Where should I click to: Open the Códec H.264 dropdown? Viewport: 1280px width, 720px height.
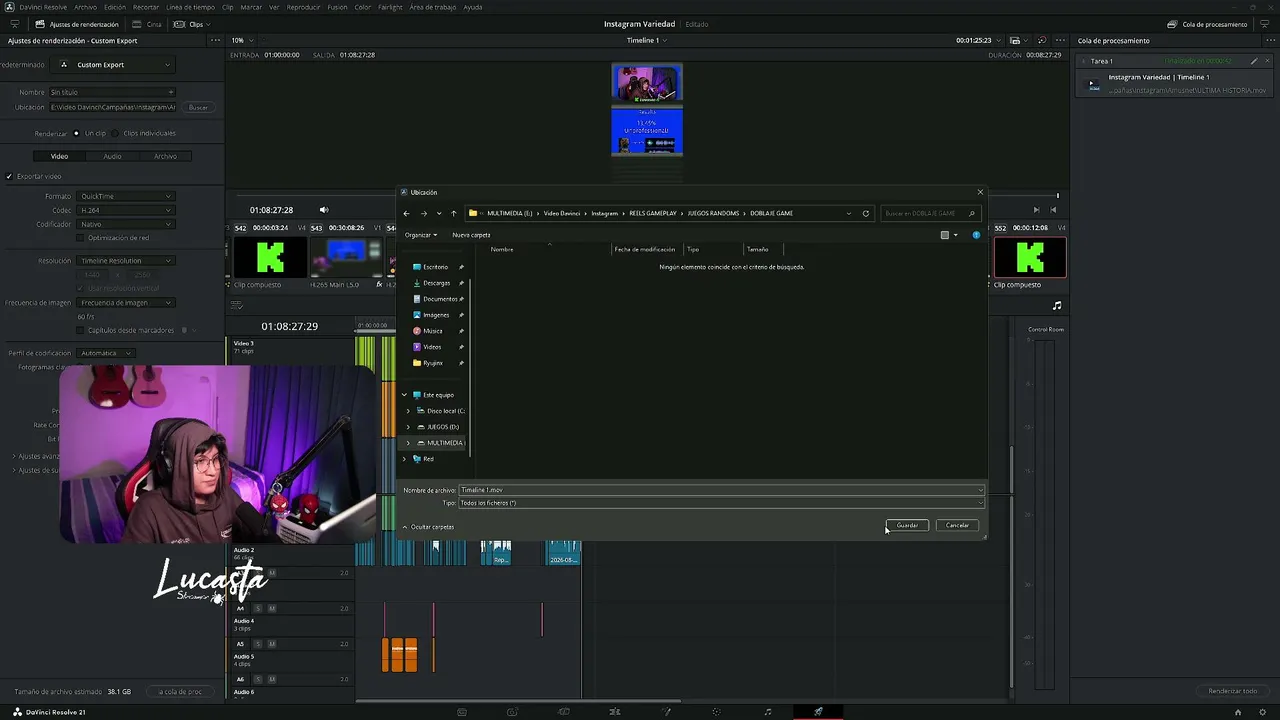pyautogui.click(x=126, y=210)
